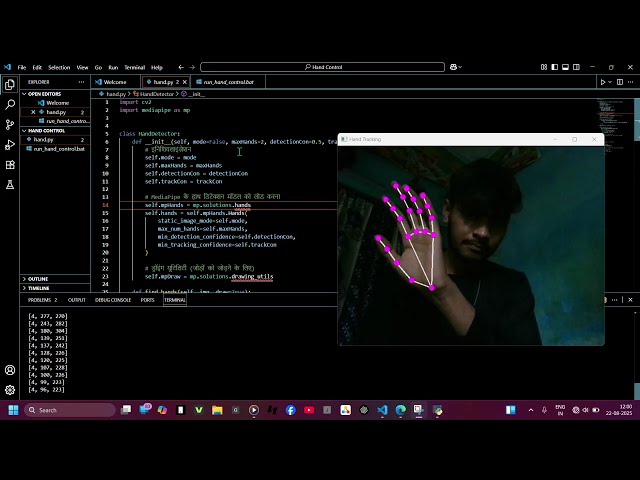Screen dimensions: 640x480
Task: Switch to run_hand_control.bat tab
Action: pyautogui.click(x=228, y=82)
